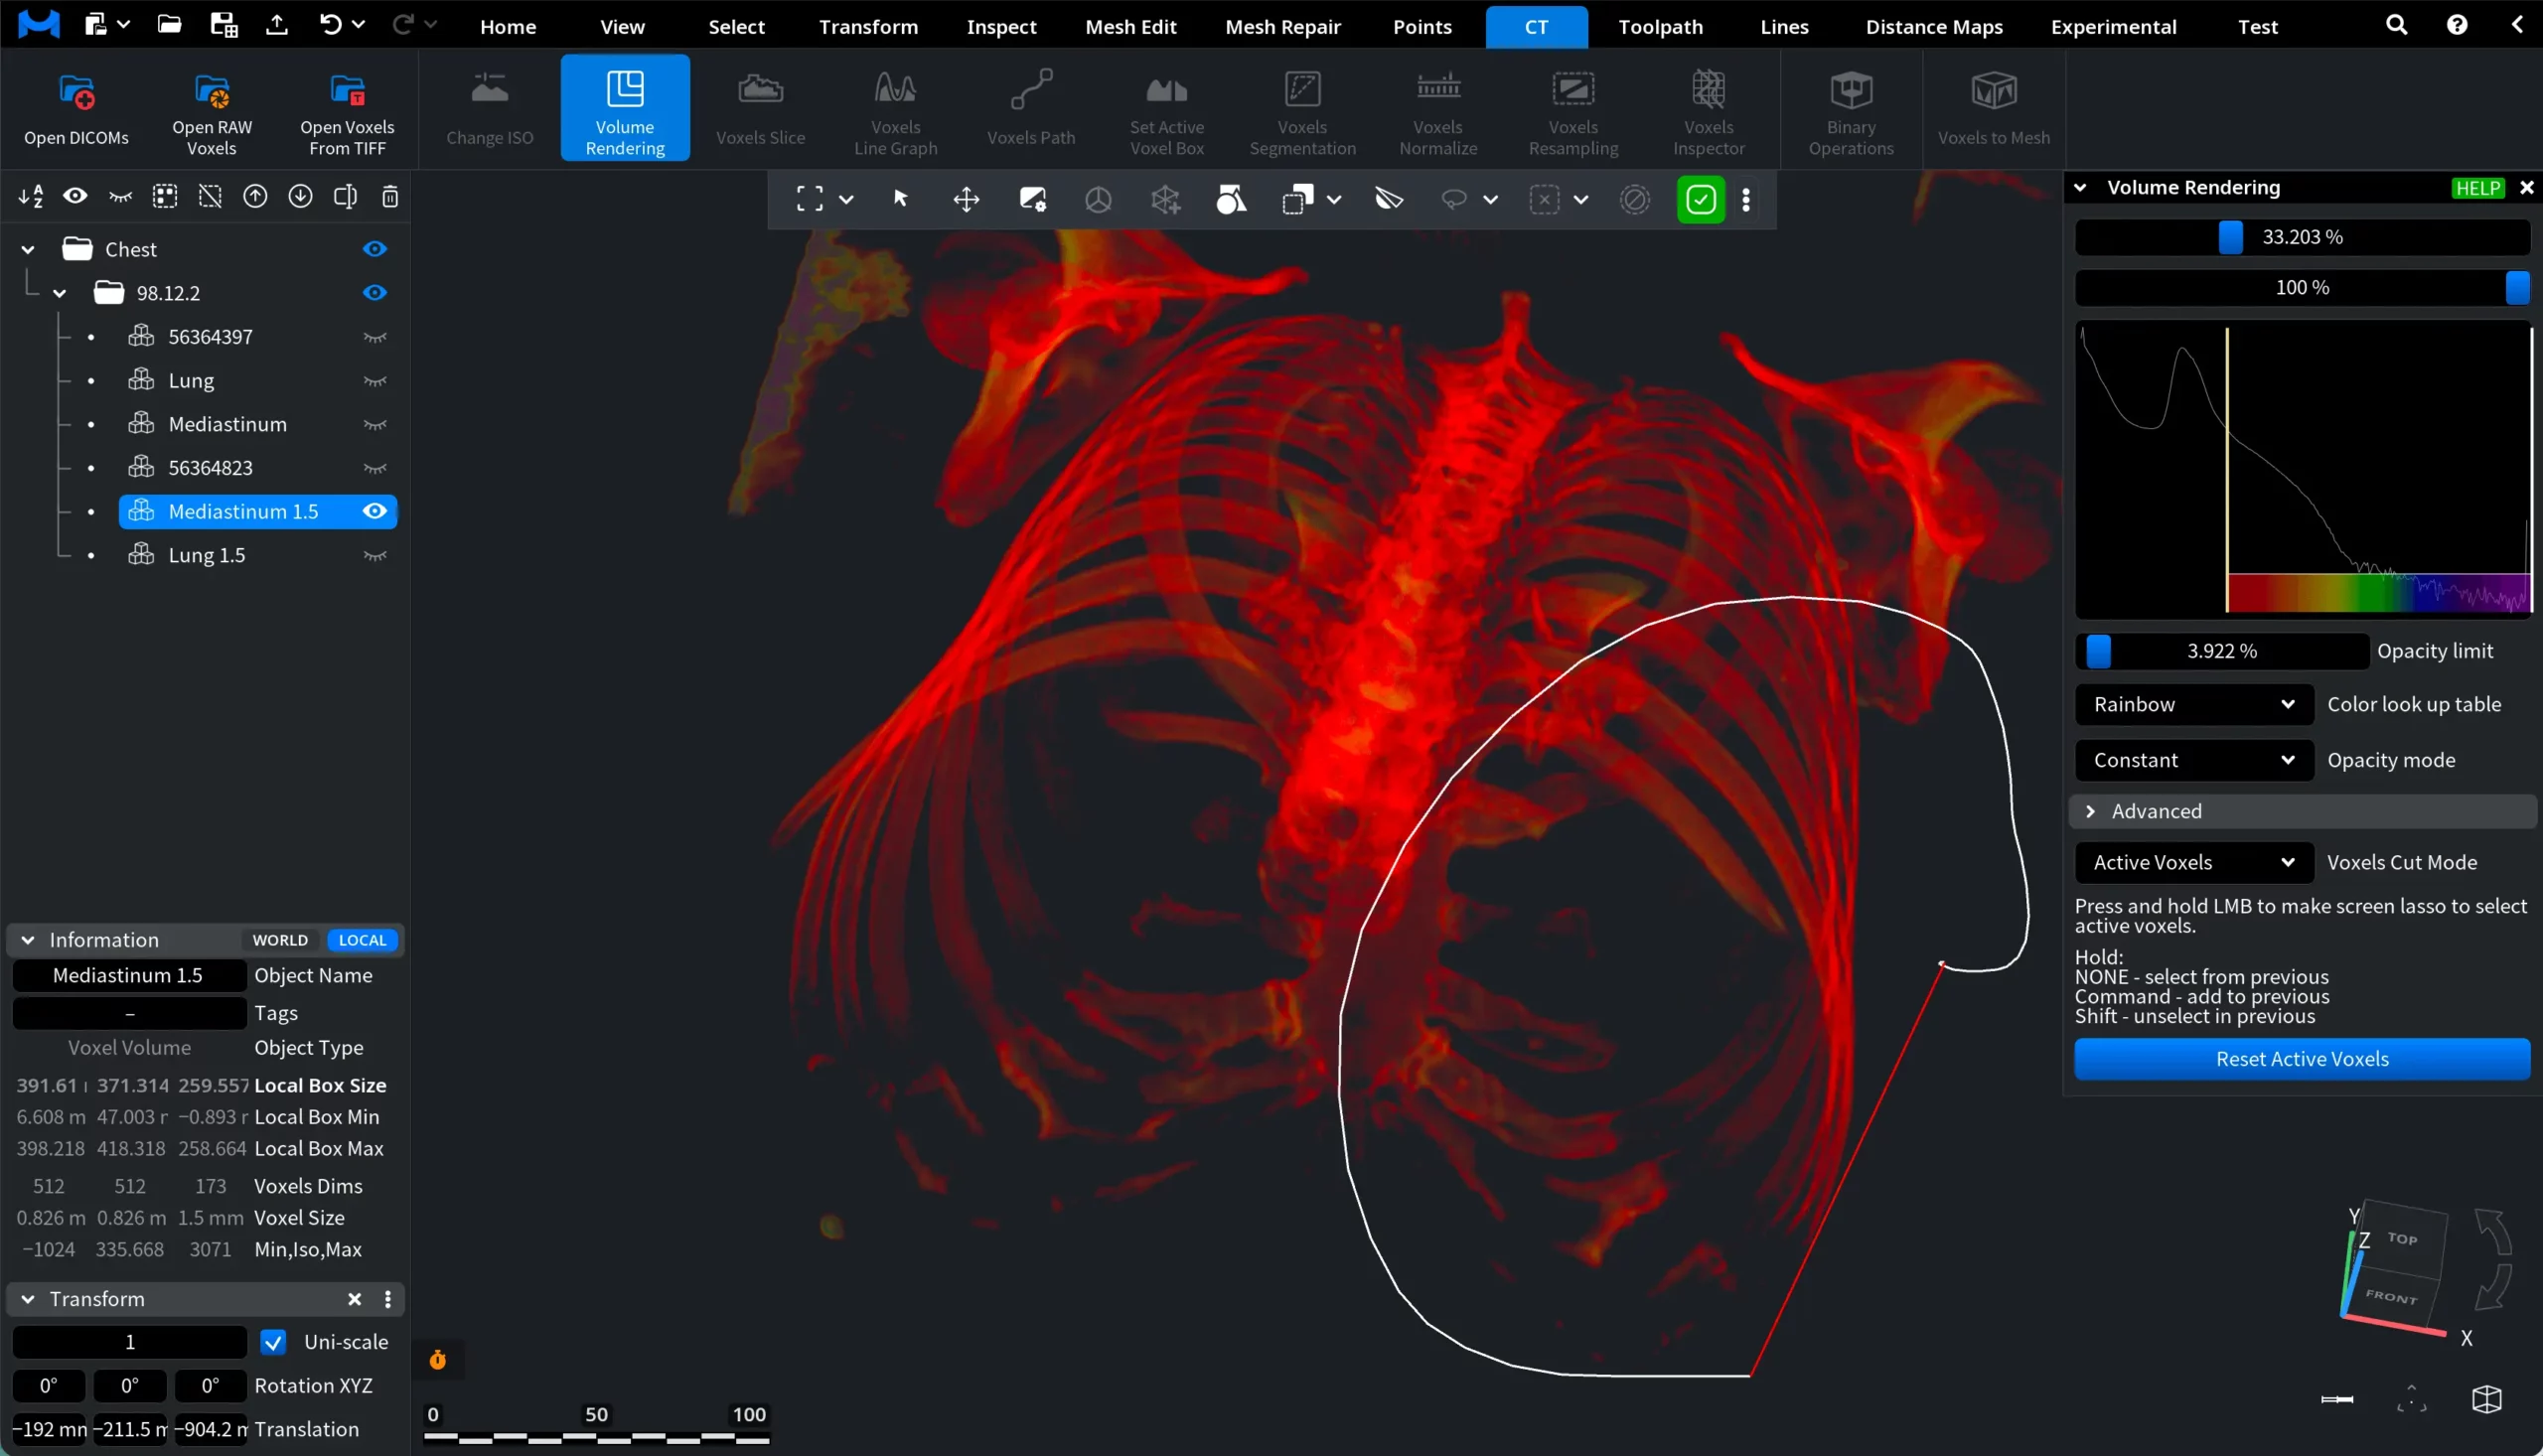Open the Active Voxels cut mode dropdown
2543x1456 pixels.
click(x=2194, y=862)
